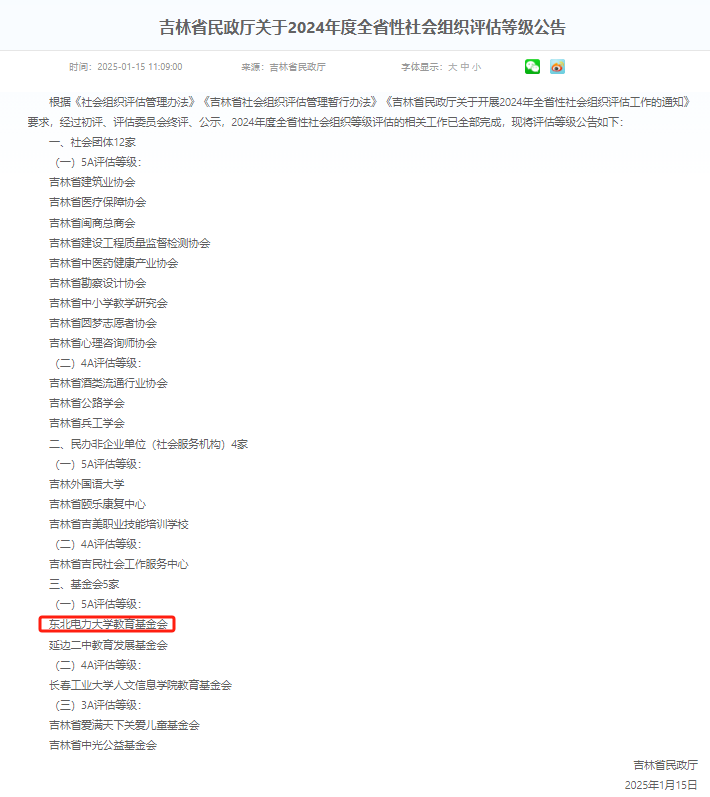Select 吉林外国语大学 list entry
710x797 pixels.
coord(86,484)
